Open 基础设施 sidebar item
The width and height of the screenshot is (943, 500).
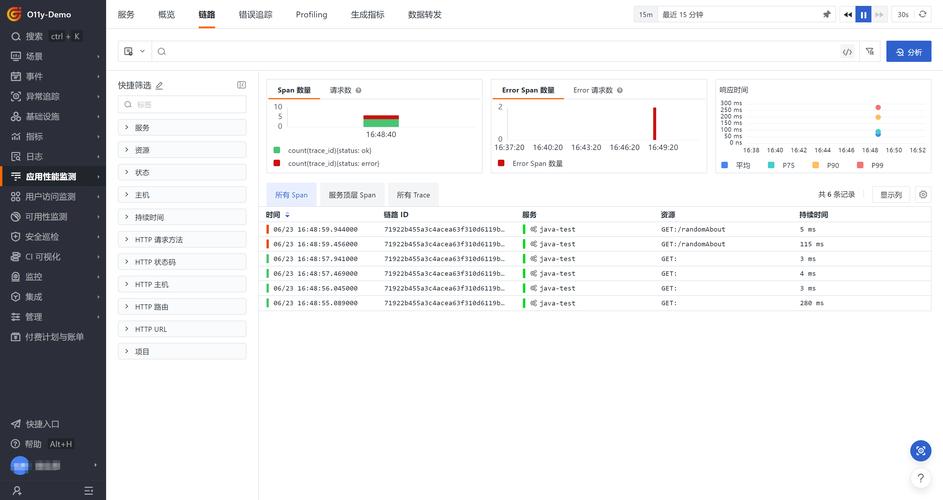pos(53,117)
